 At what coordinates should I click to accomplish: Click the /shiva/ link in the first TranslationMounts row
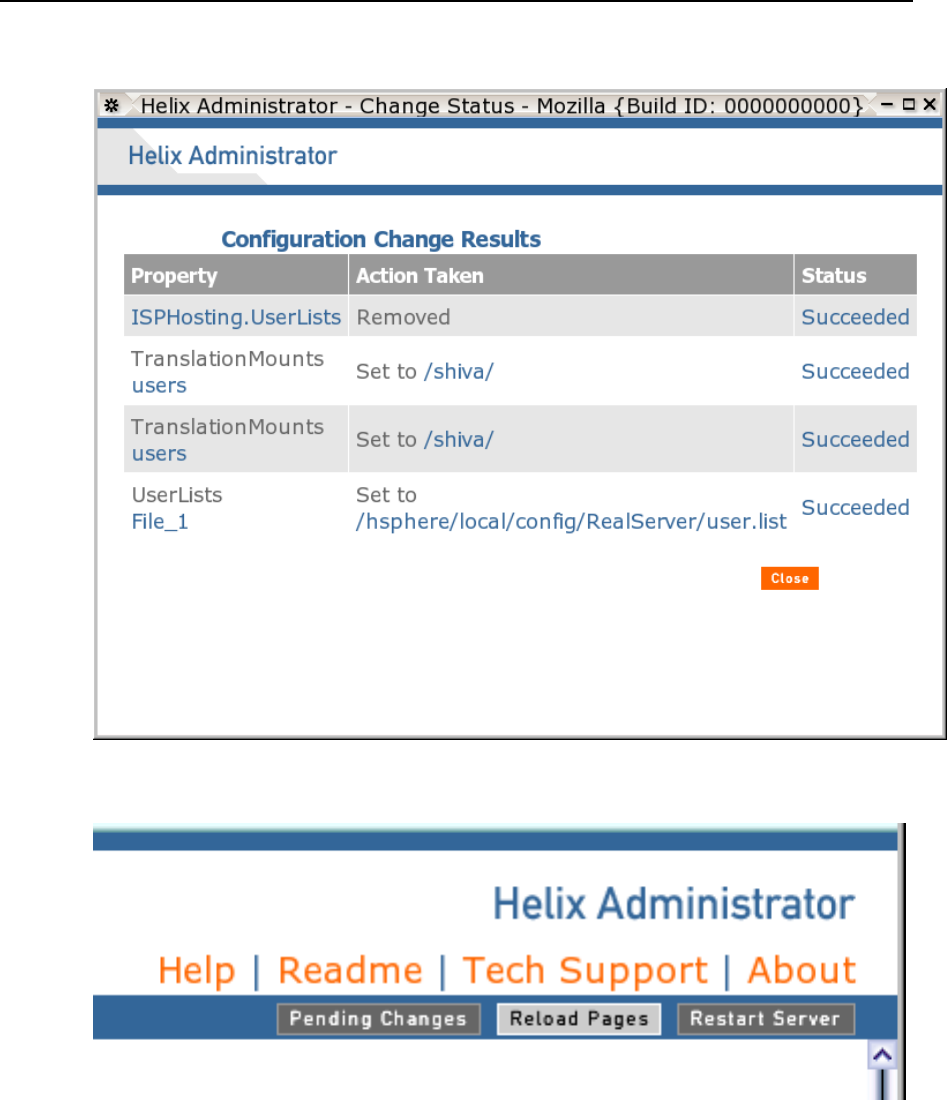(x=459, y=371)
